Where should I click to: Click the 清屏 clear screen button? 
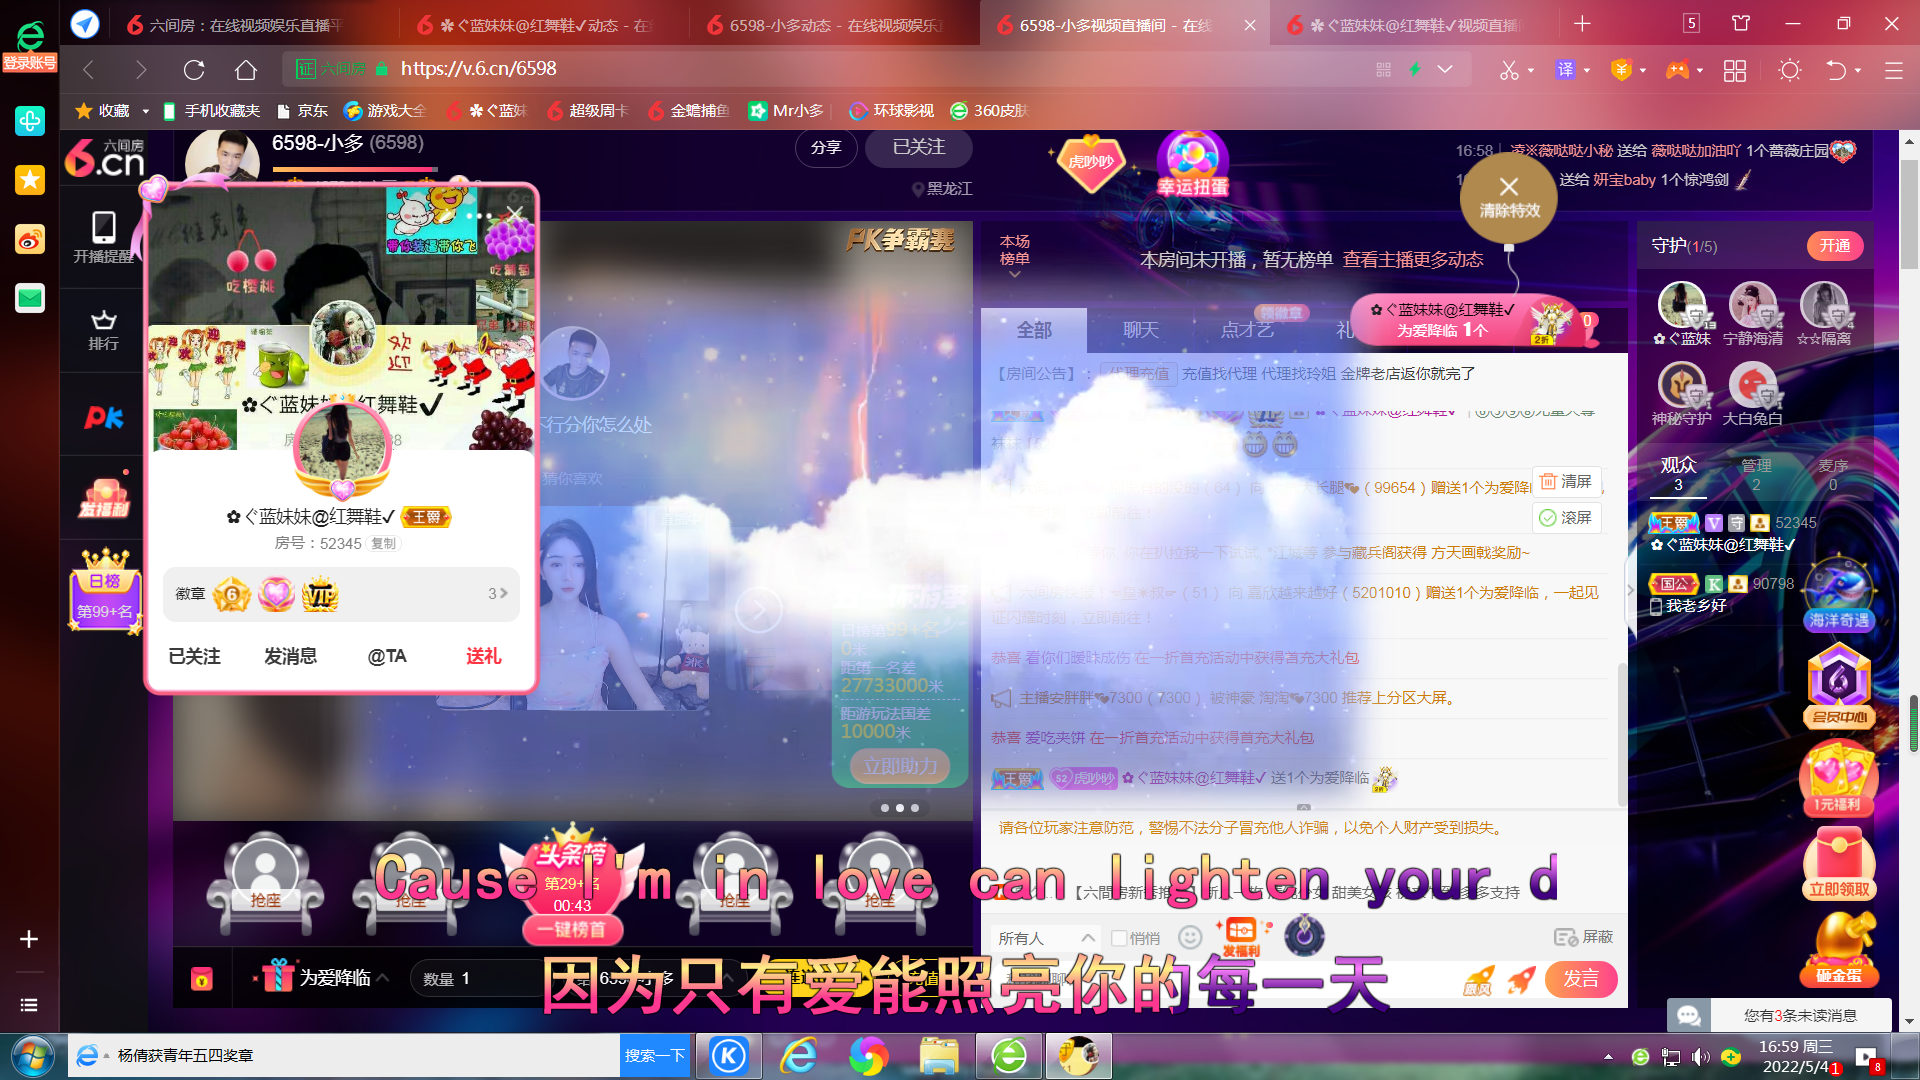pyautogui.click(x=1566, y=482)
